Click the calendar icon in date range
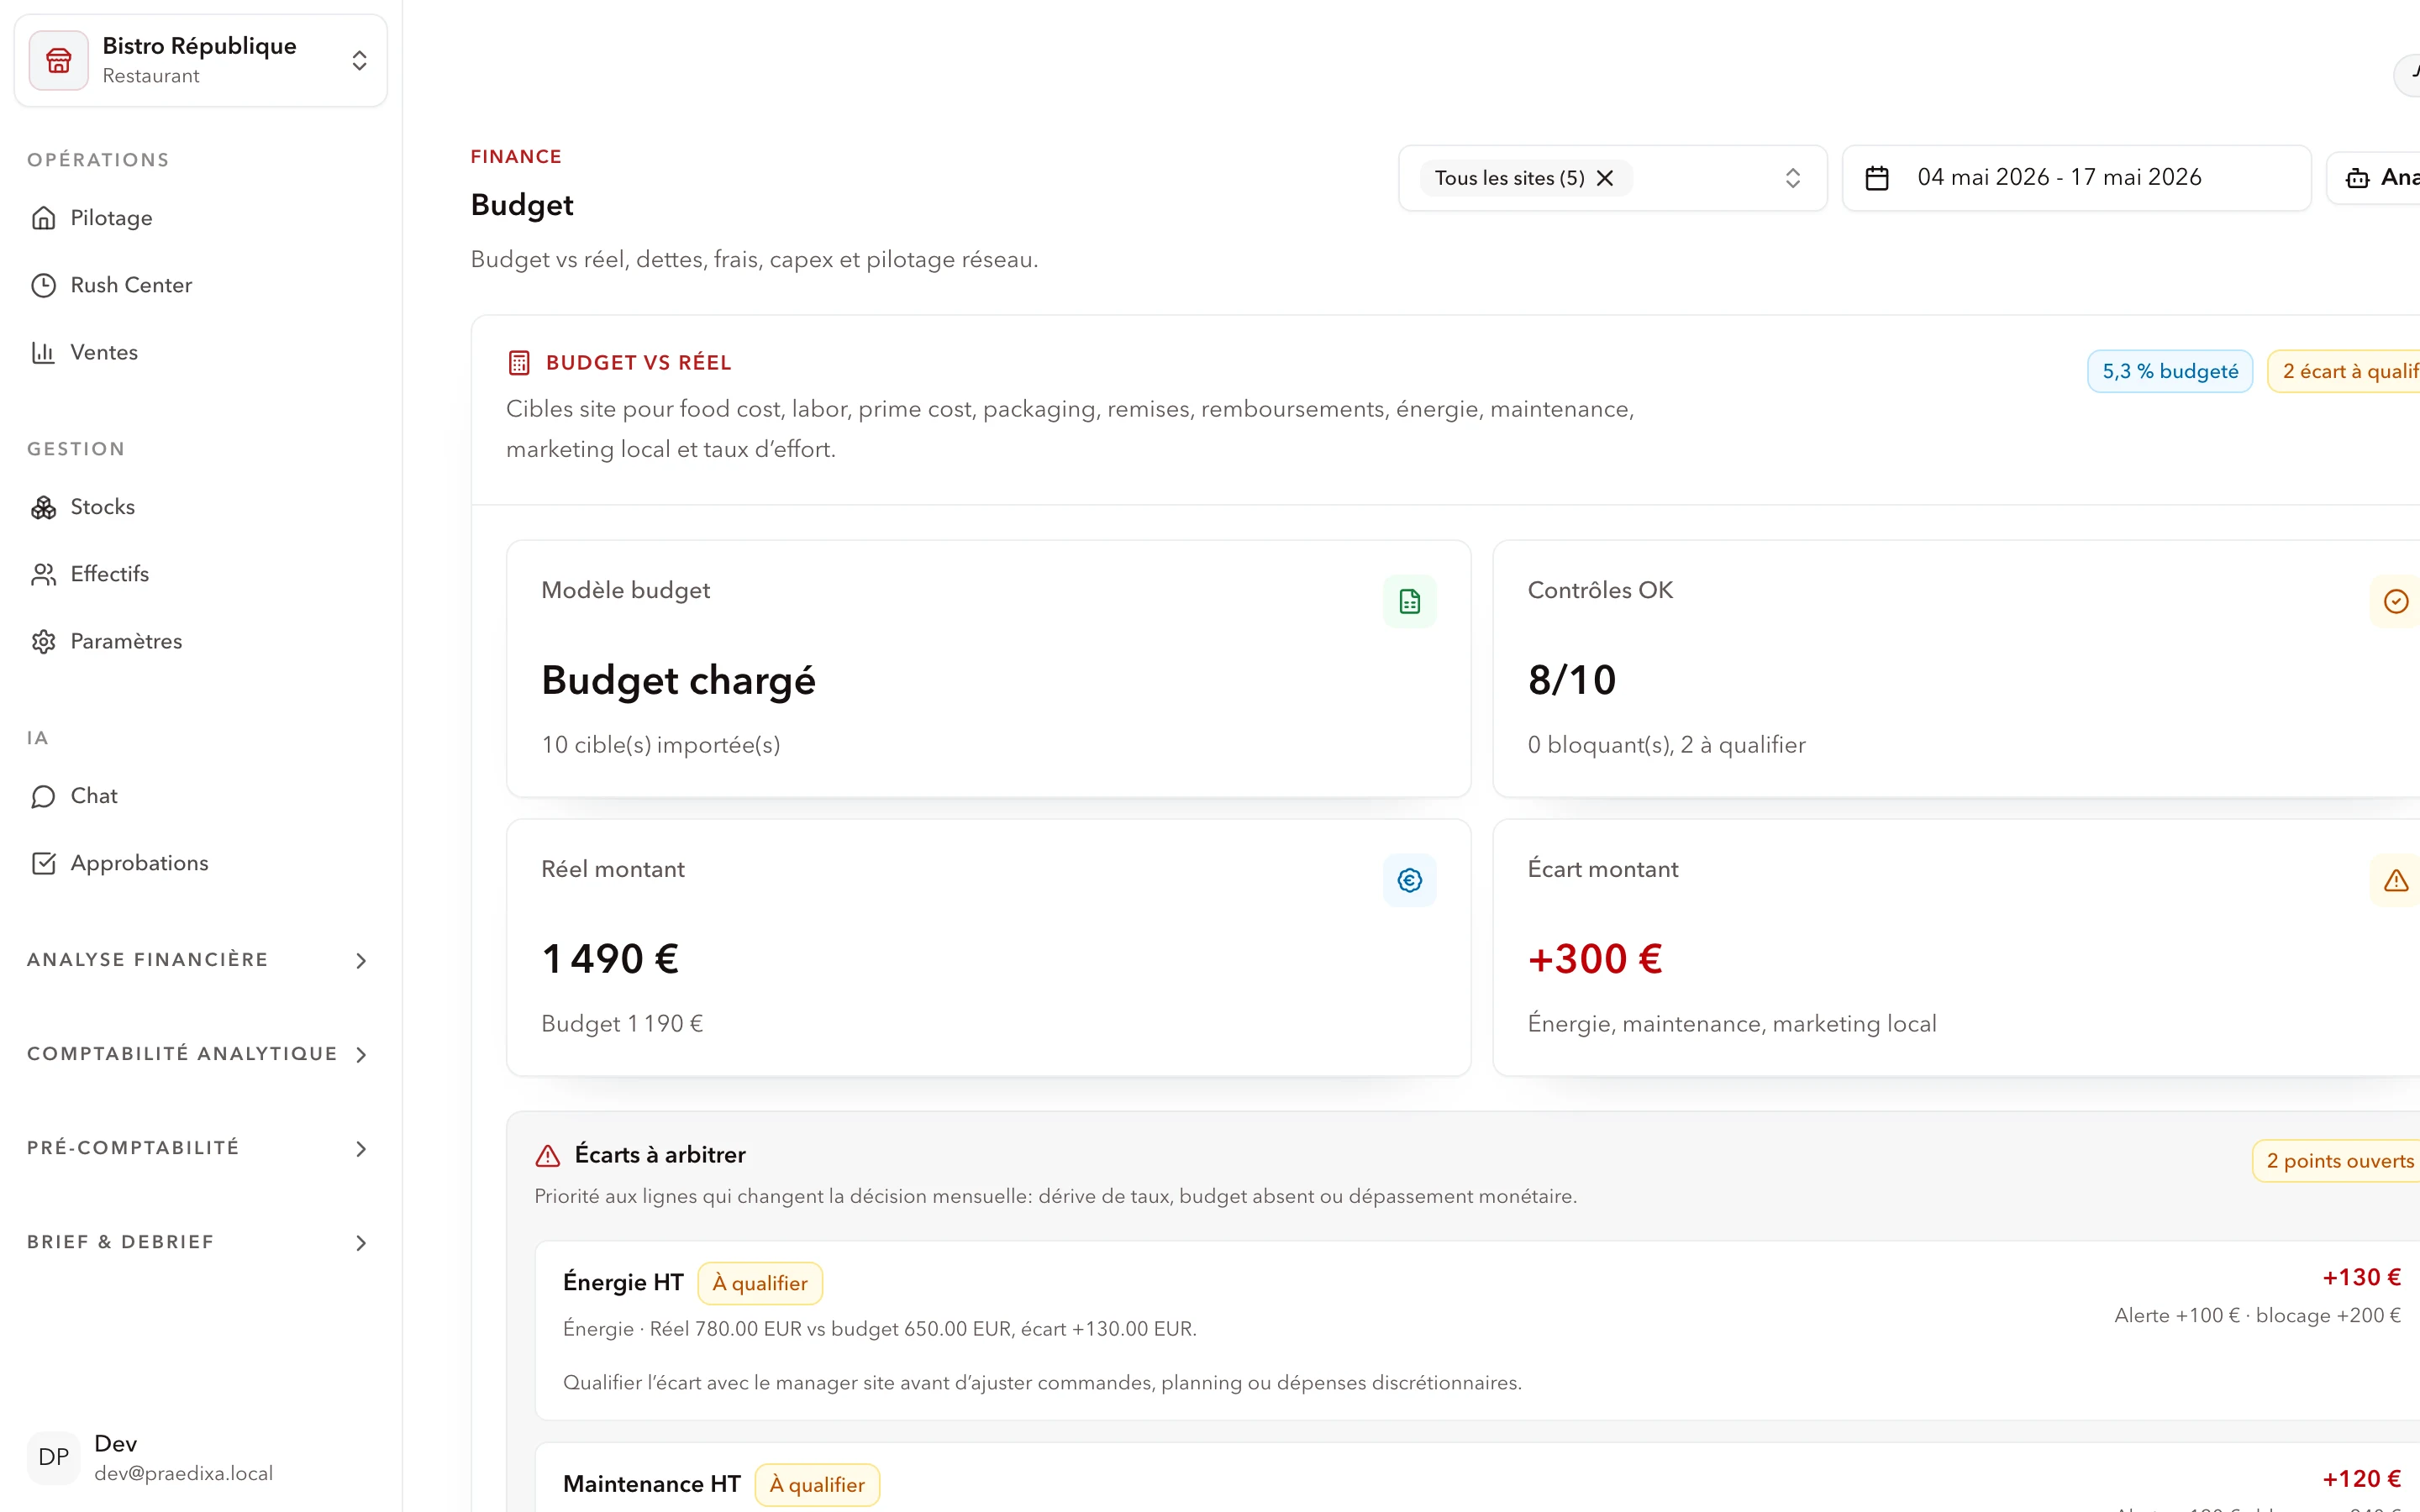This screenshot has width=2420, height=1512. point(1877,178)
